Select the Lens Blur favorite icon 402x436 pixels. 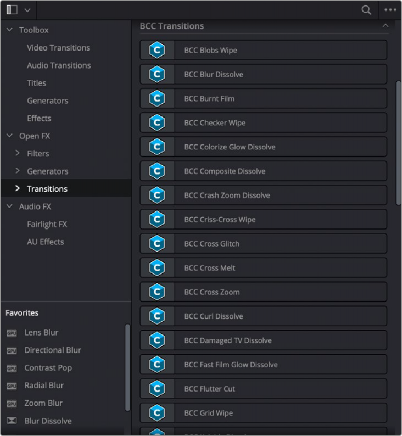[x=12, y=333]
